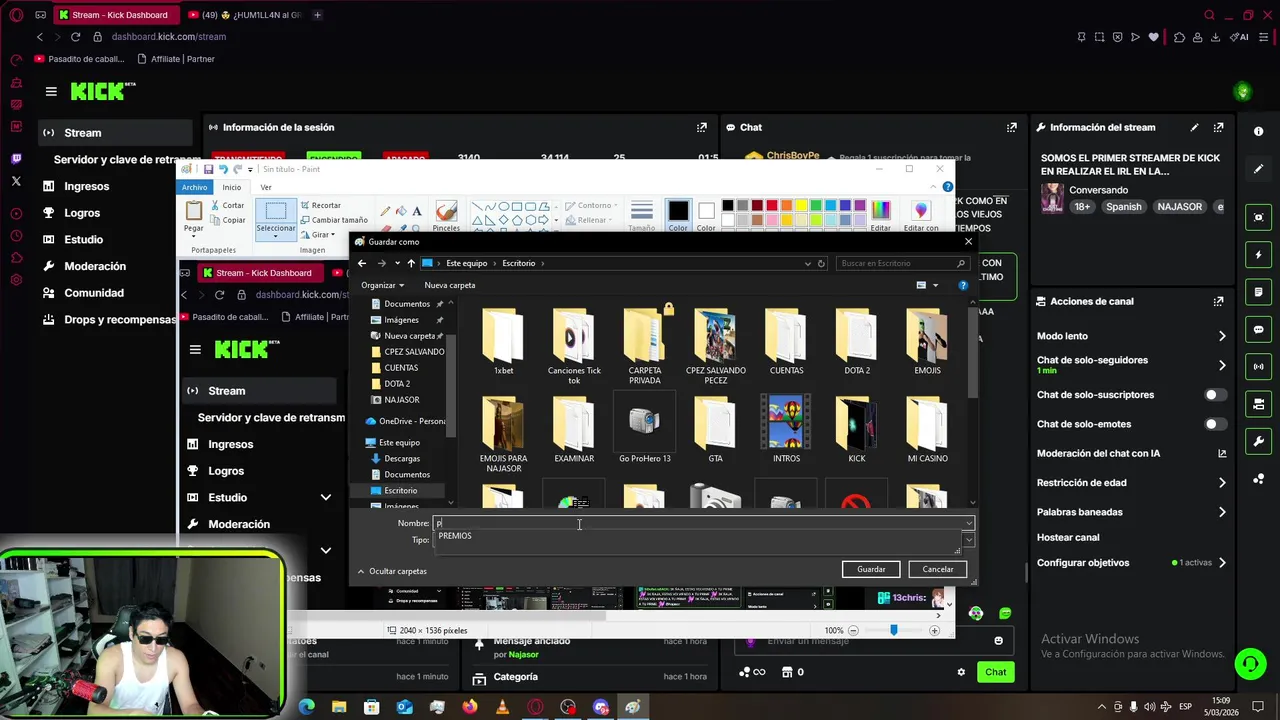Select the KICK folder in the file list
The image size is (1280, 720).
pos(857,429)
